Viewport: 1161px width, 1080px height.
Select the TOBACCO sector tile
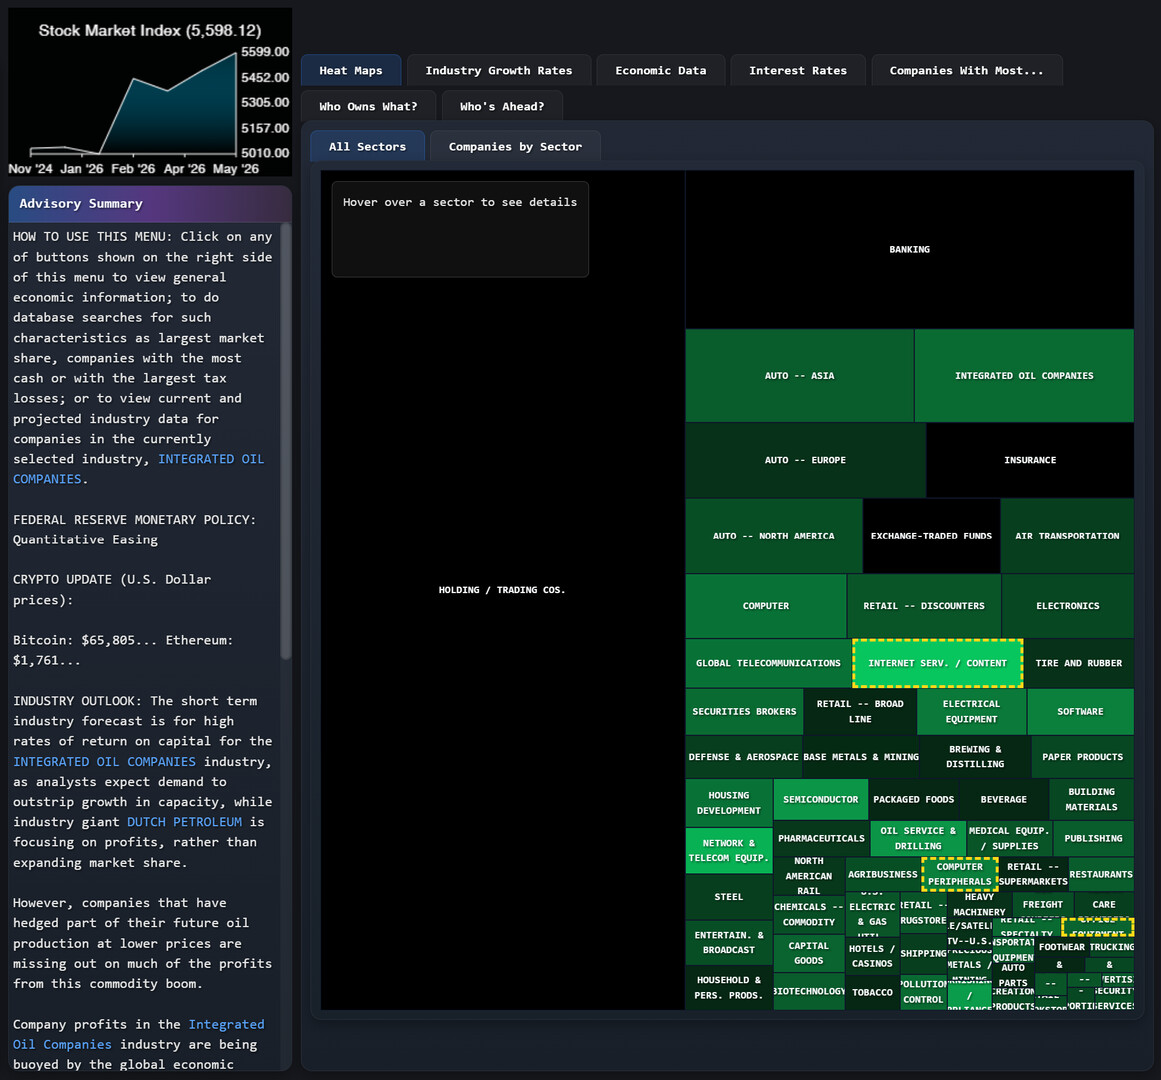pos(871,992)
